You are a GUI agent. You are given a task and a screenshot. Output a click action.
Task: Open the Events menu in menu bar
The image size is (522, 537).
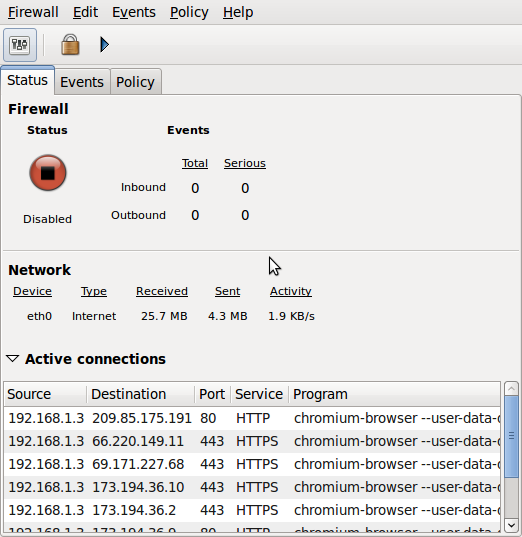(x=134, y=12)
